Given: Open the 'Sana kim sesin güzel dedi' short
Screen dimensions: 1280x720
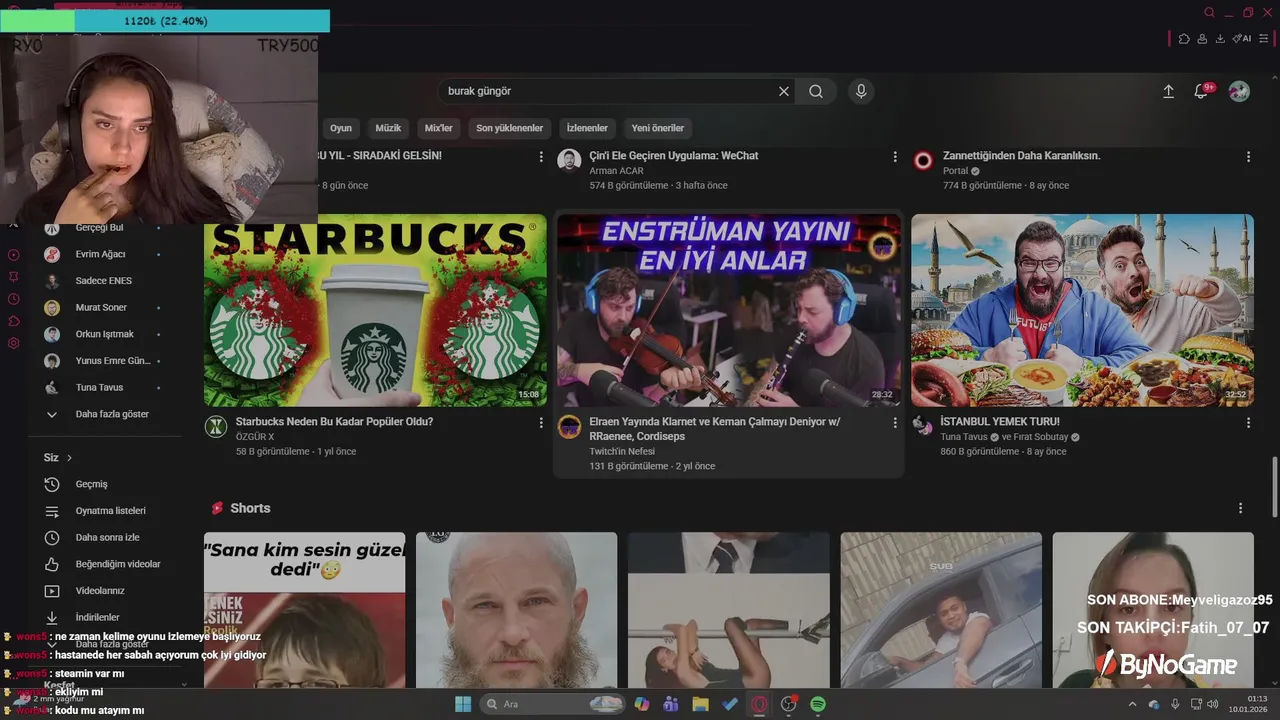Looking at the screenshot, I should pyautogui.click(x=304, y=610).
